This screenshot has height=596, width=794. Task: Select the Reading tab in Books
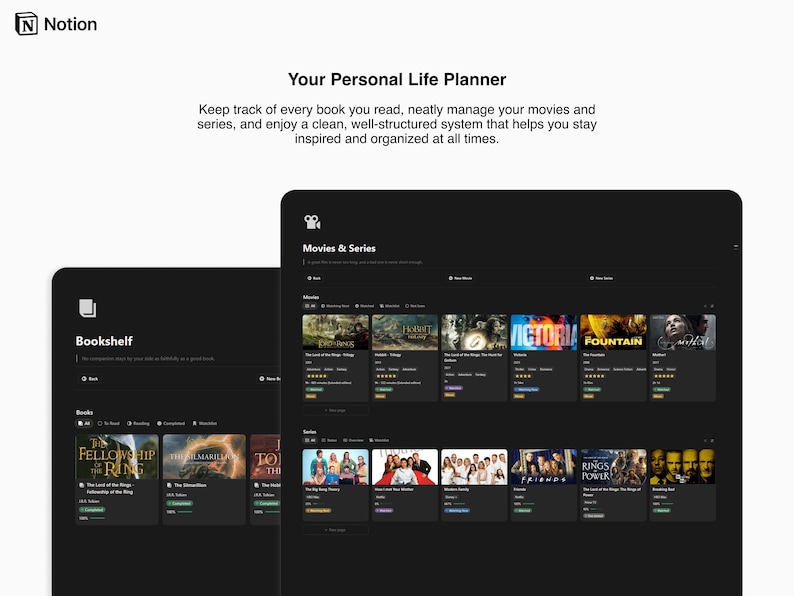pos(138,423)
